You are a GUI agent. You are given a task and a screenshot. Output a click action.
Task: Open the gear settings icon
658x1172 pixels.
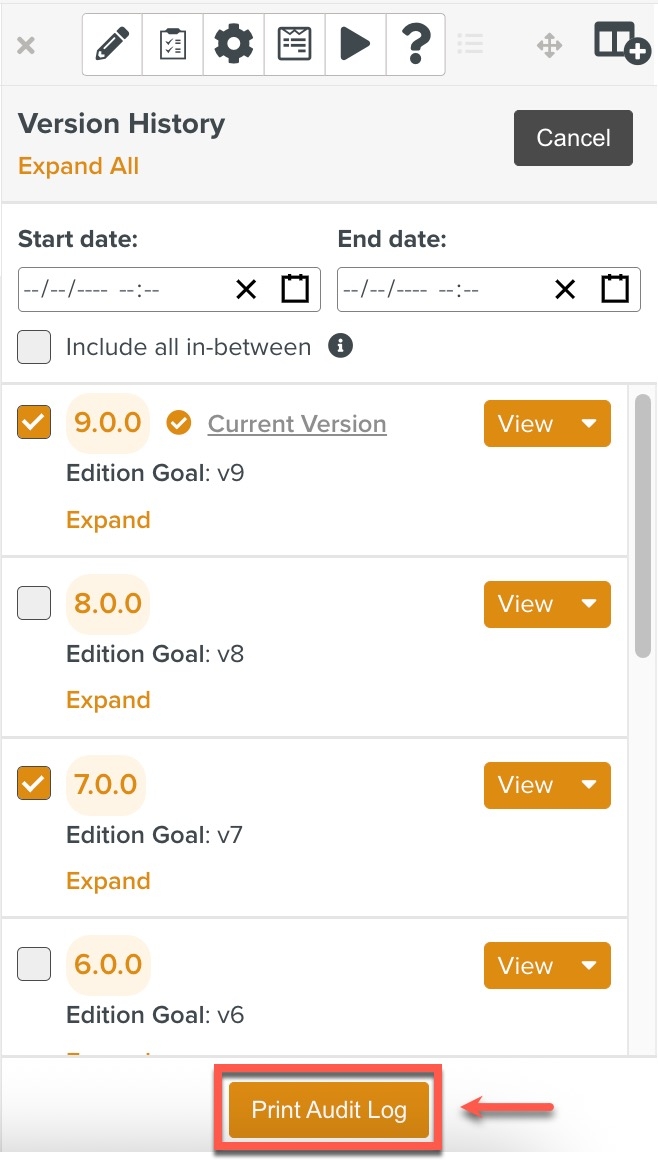pyautogui.click(x=234, y=44)
